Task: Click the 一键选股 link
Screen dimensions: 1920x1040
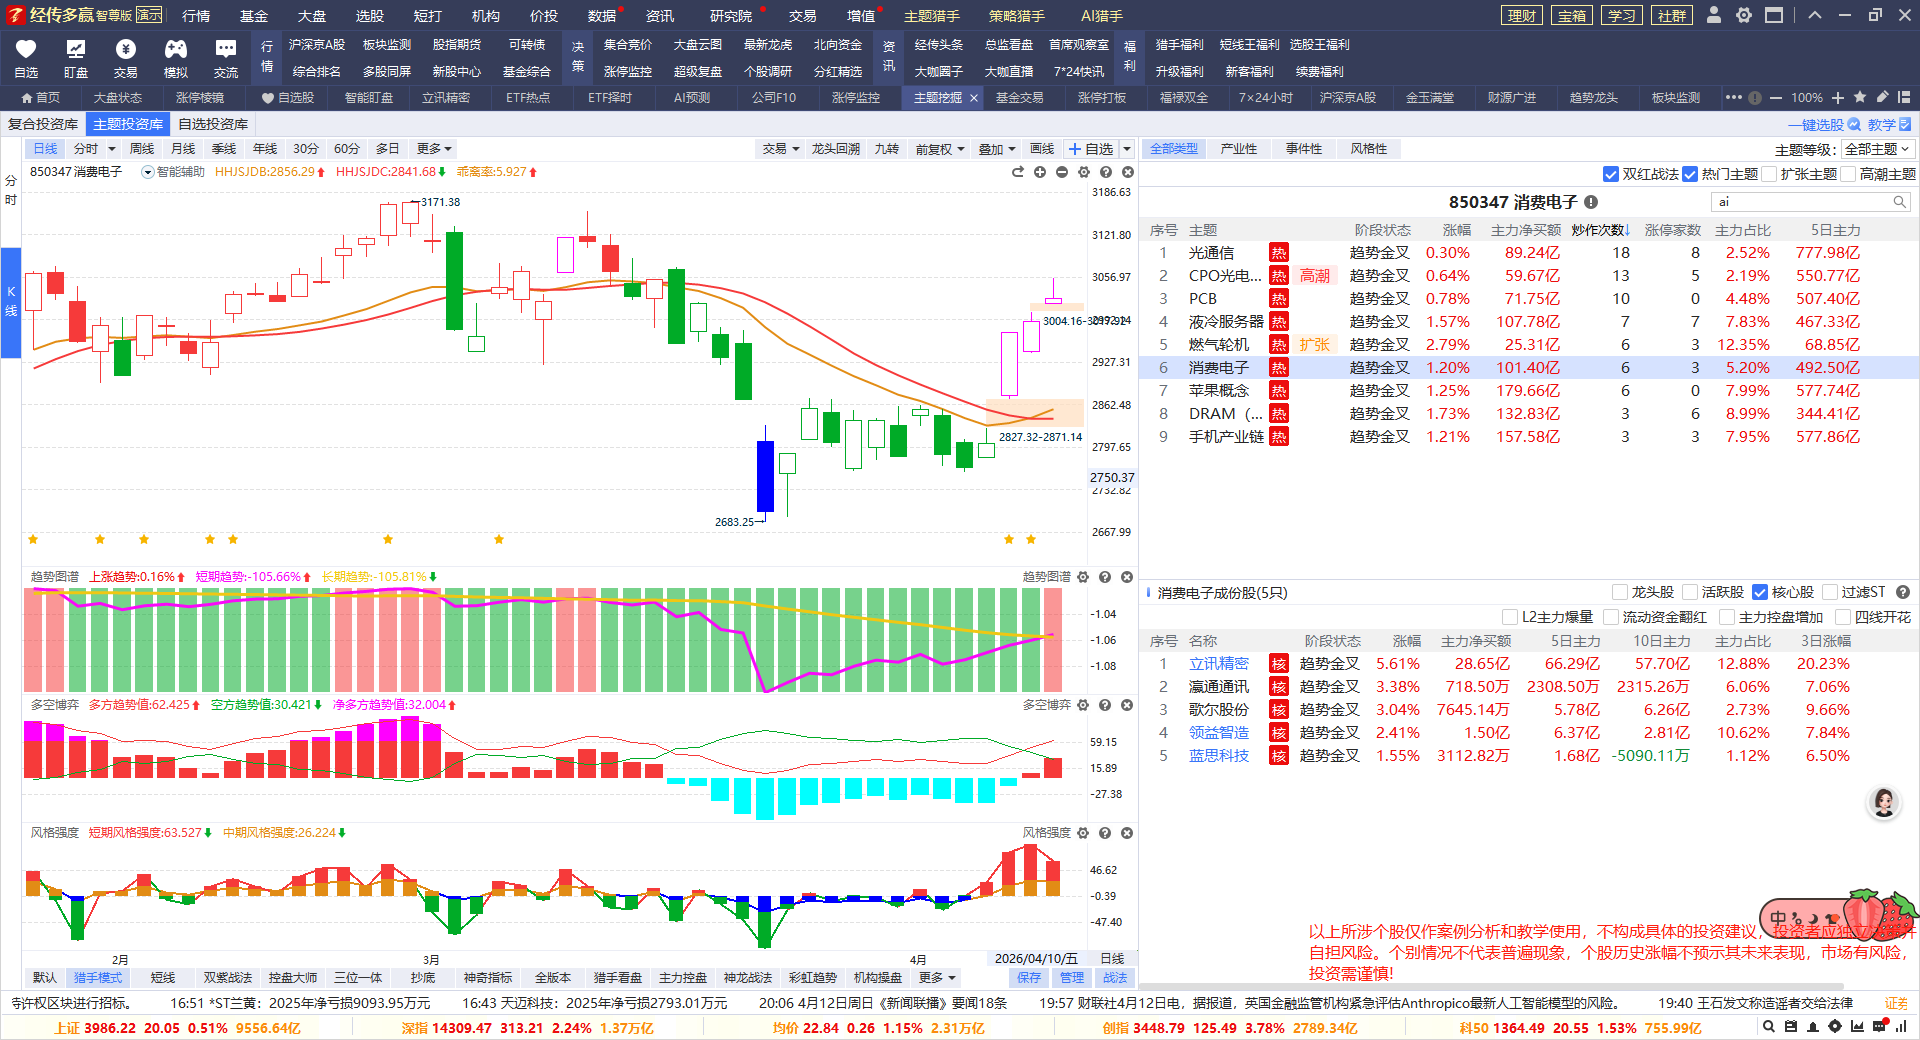Action: 1823,125
